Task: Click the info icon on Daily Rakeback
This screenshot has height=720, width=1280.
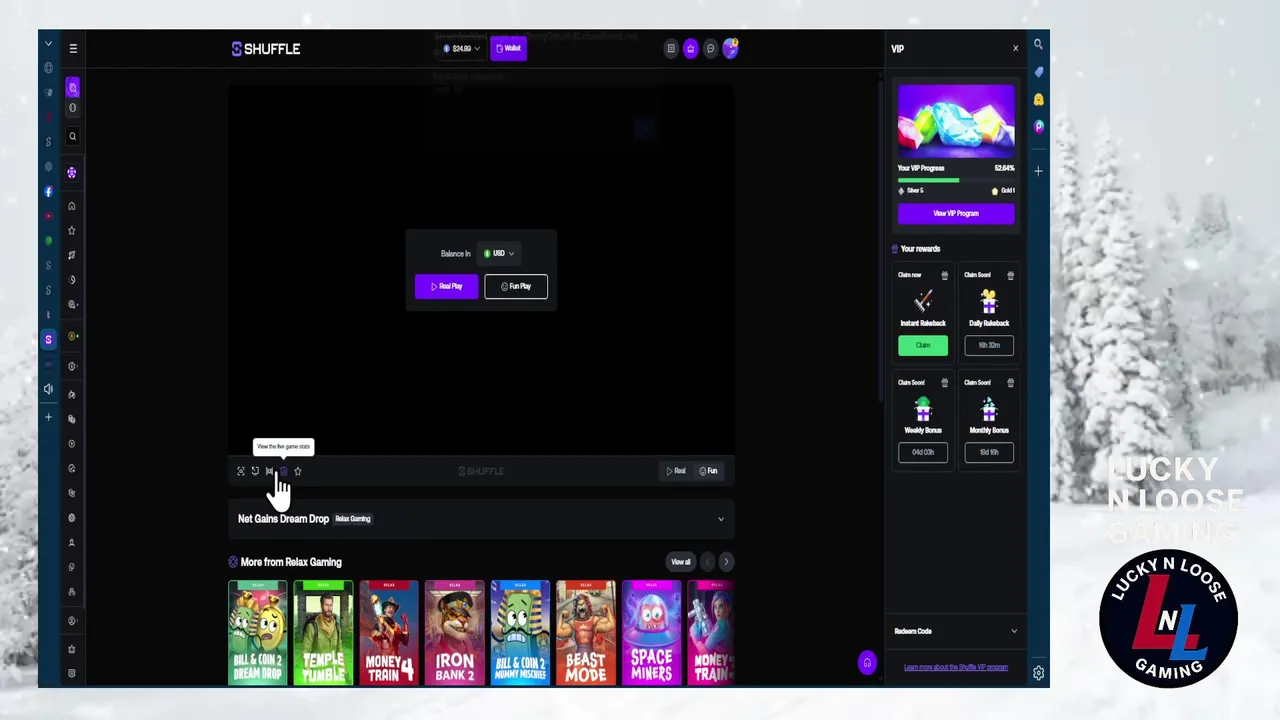Action: pos(1011,275)
